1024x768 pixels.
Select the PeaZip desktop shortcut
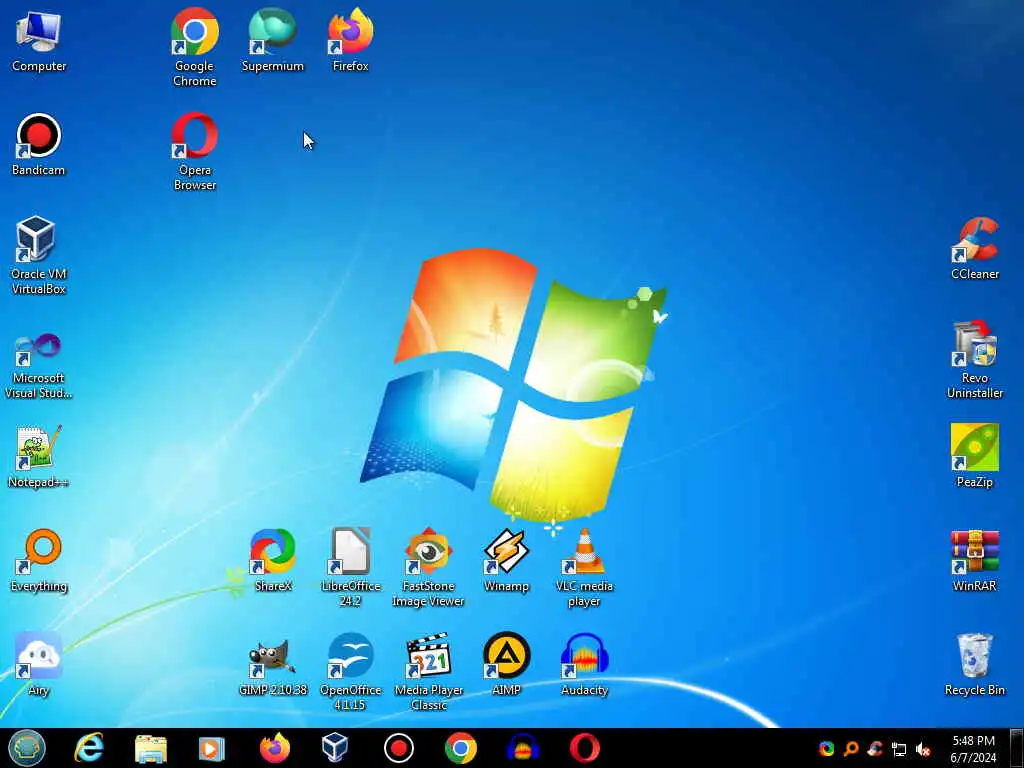click(x=974, y=456)
